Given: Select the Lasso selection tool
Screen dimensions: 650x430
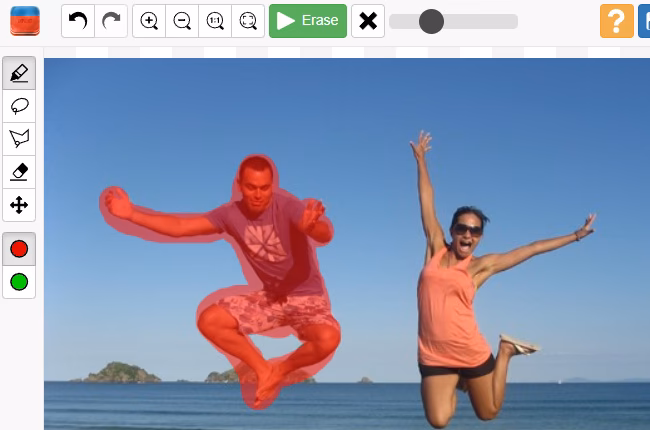Looking at the screenshot, I should [x=19, y=106].
